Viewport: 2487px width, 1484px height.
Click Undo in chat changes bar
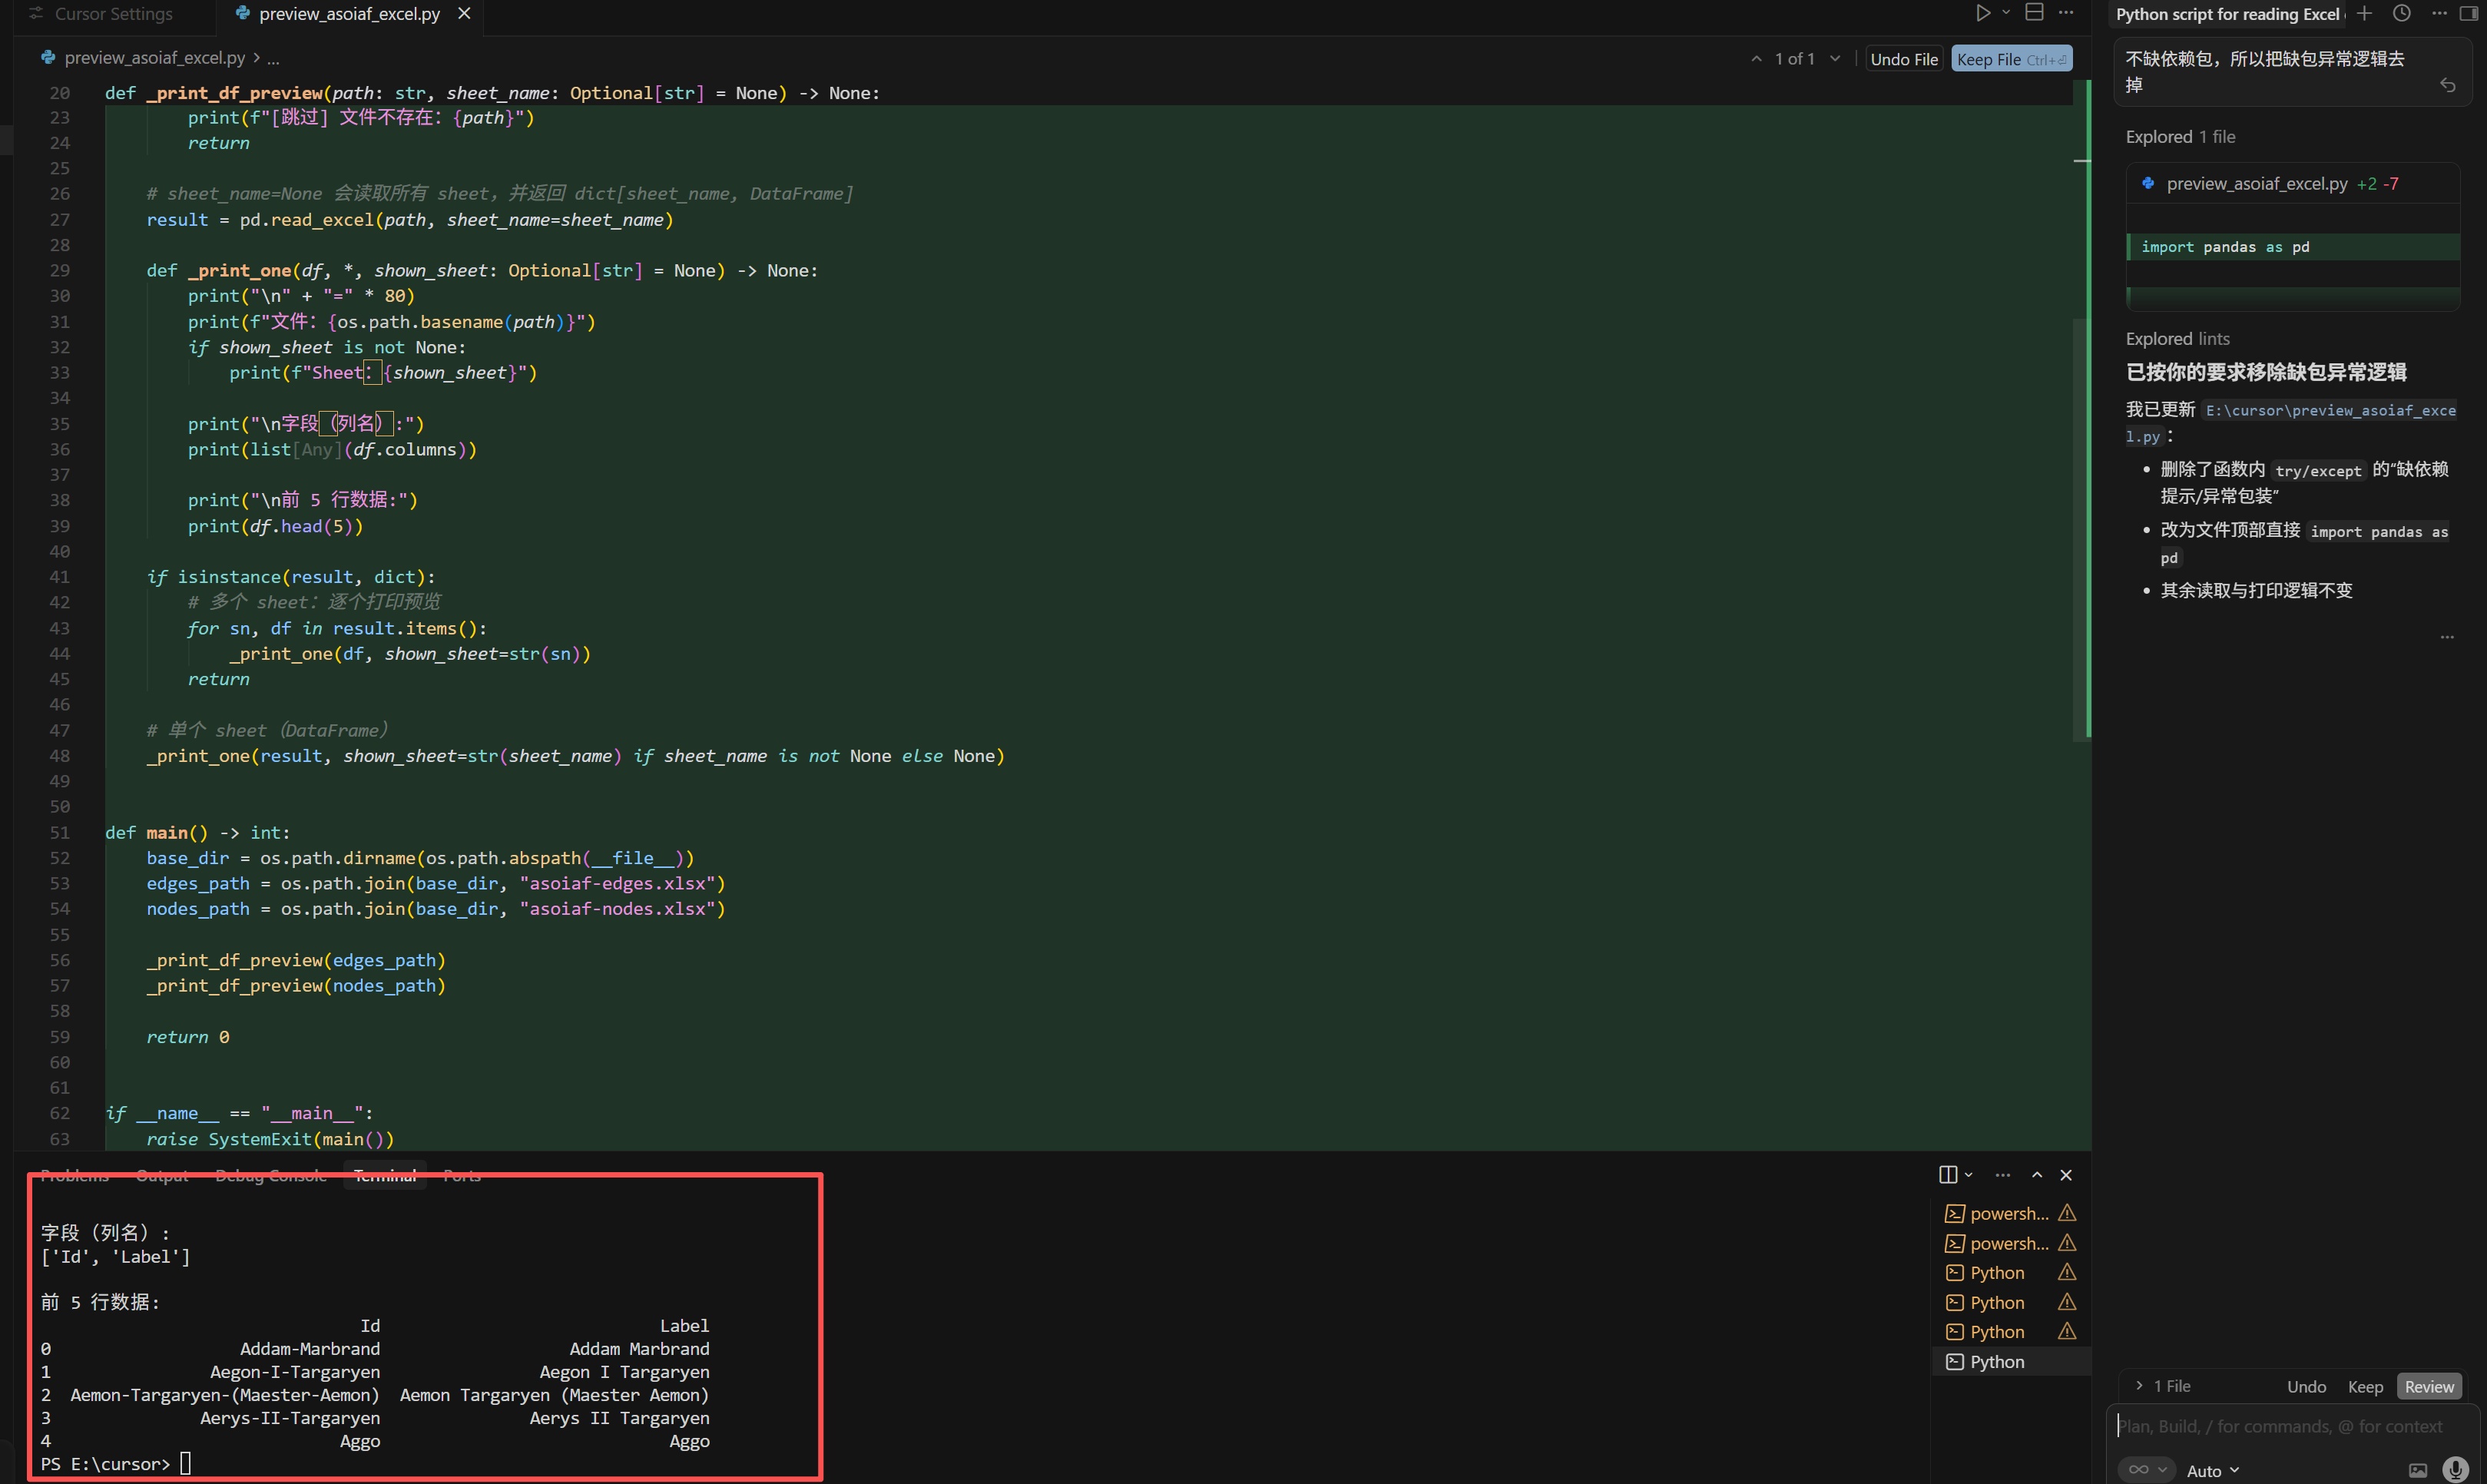pos(2306,1386)
